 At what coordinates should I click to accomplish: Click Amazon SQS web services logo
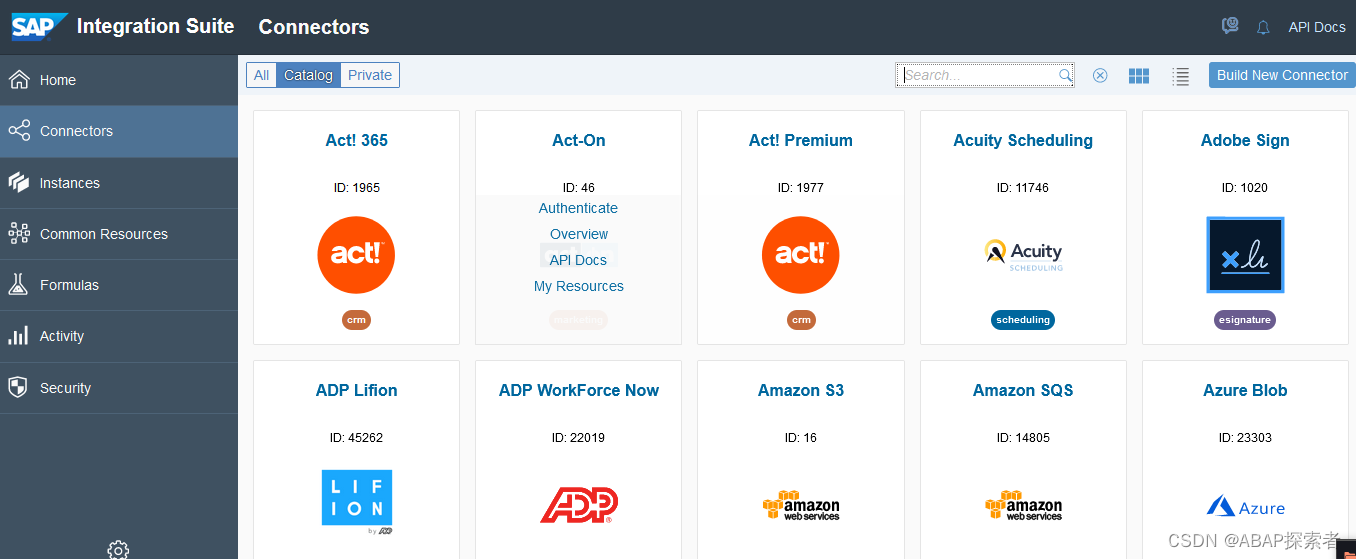1023,506
